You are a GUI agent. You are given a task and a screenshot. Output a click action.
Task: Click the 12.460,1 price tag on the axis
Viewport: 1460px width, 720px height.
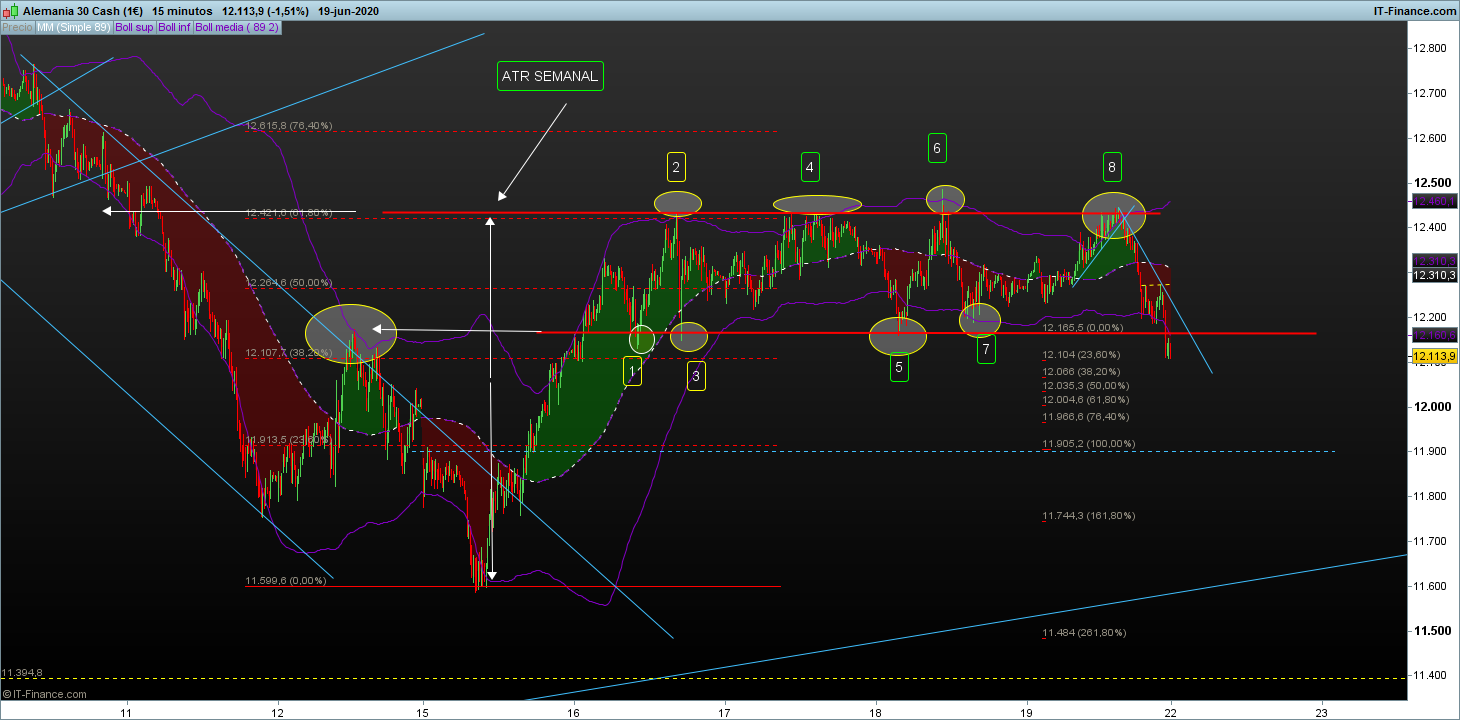pos(1434,202)
